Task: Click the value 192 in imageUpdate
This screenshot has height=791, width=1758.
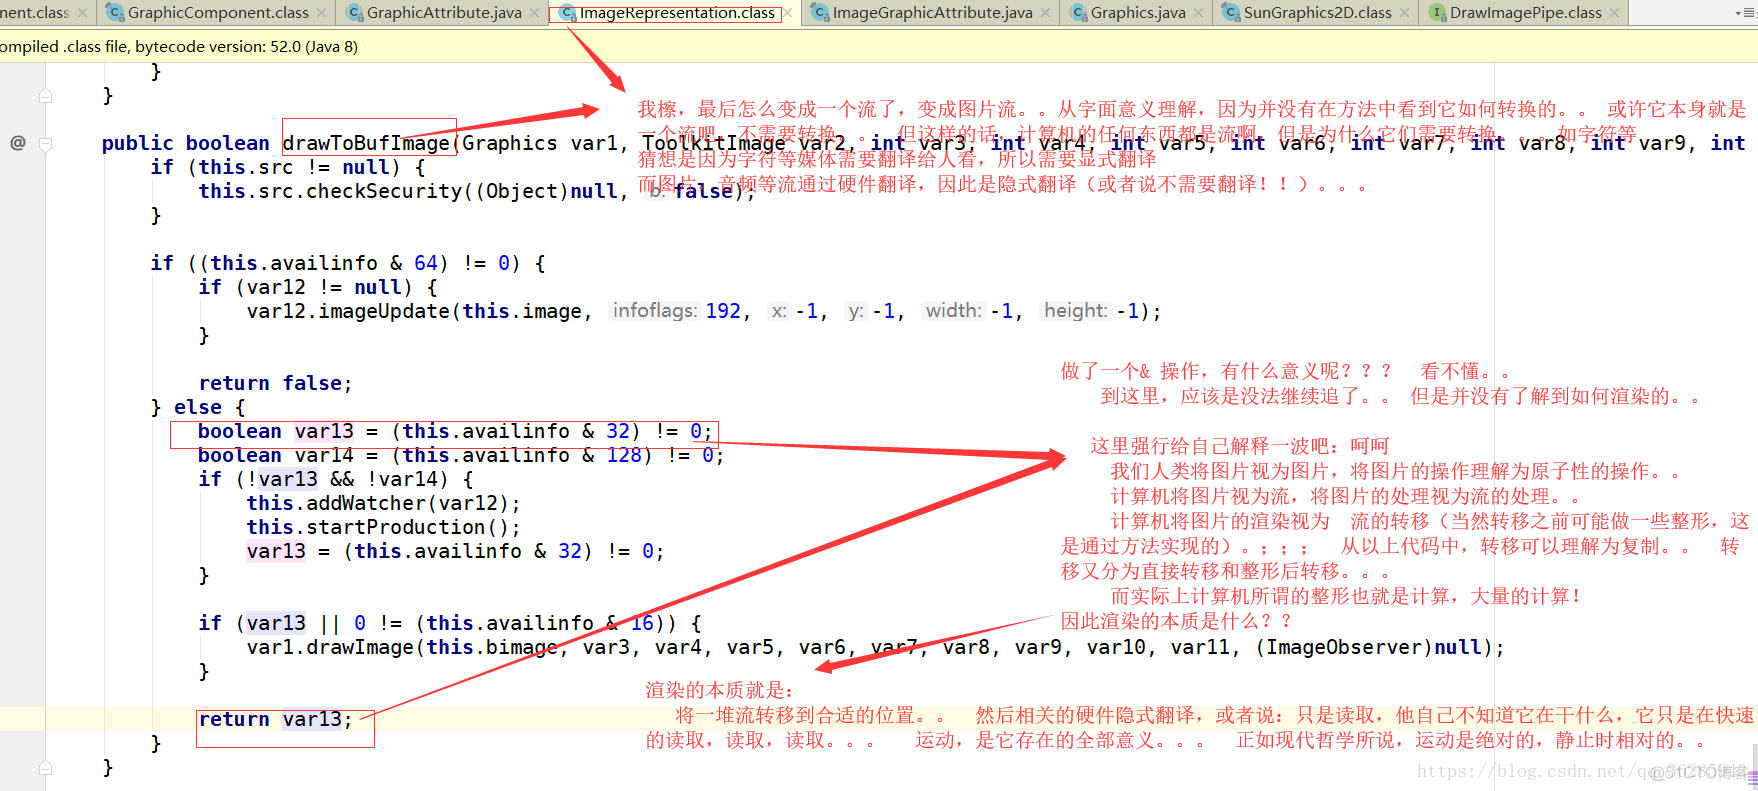Action: (723, 311)
